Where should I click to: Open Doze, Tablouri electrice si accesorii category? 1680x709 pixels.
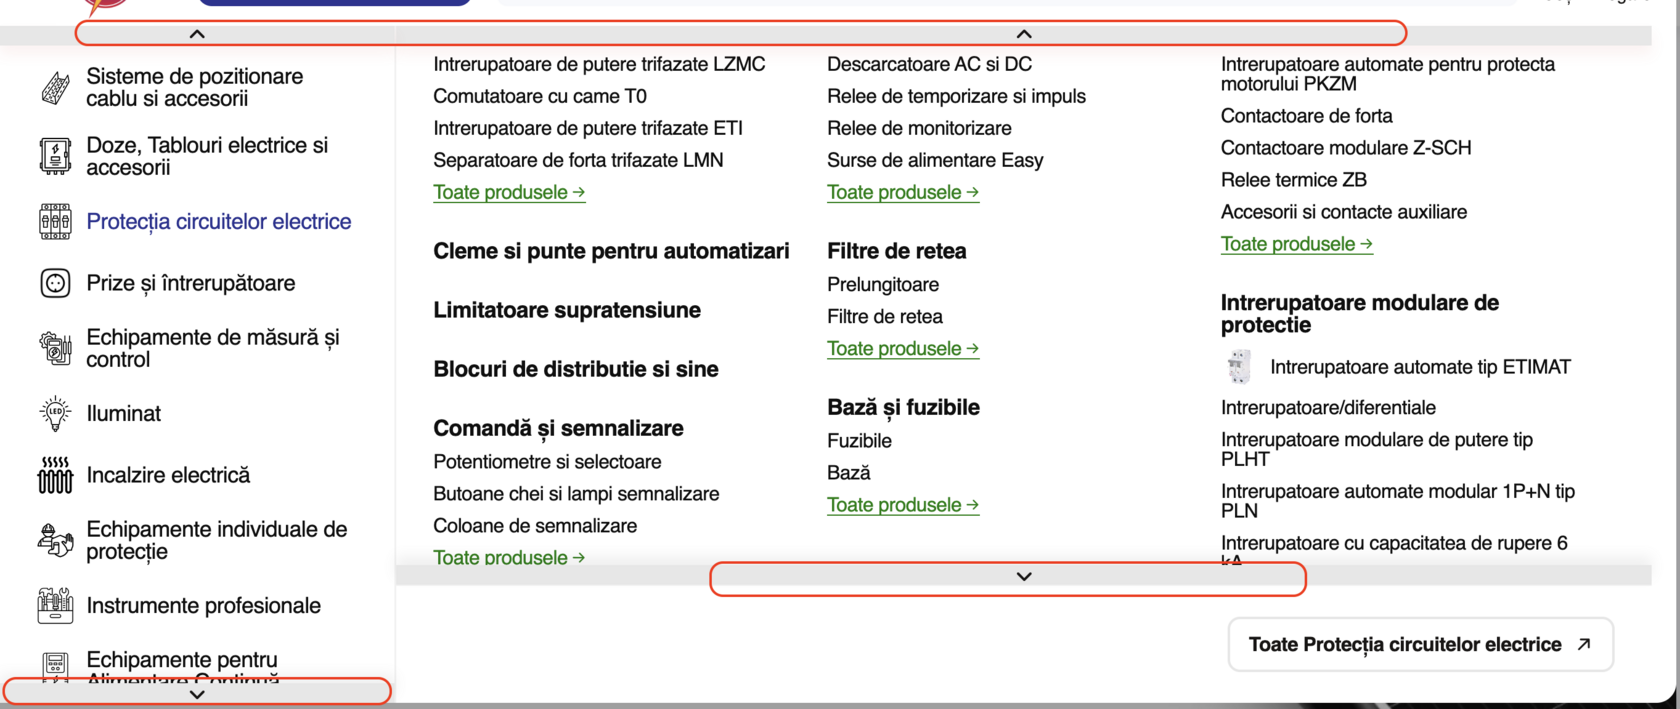207,156
